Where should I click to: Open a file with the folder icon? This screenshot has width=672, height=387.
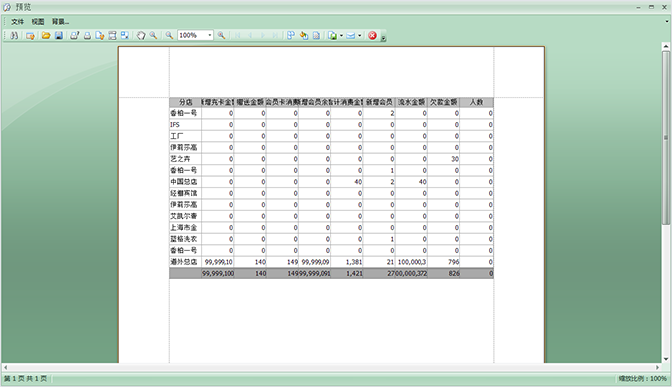click(x=46, y=36)
